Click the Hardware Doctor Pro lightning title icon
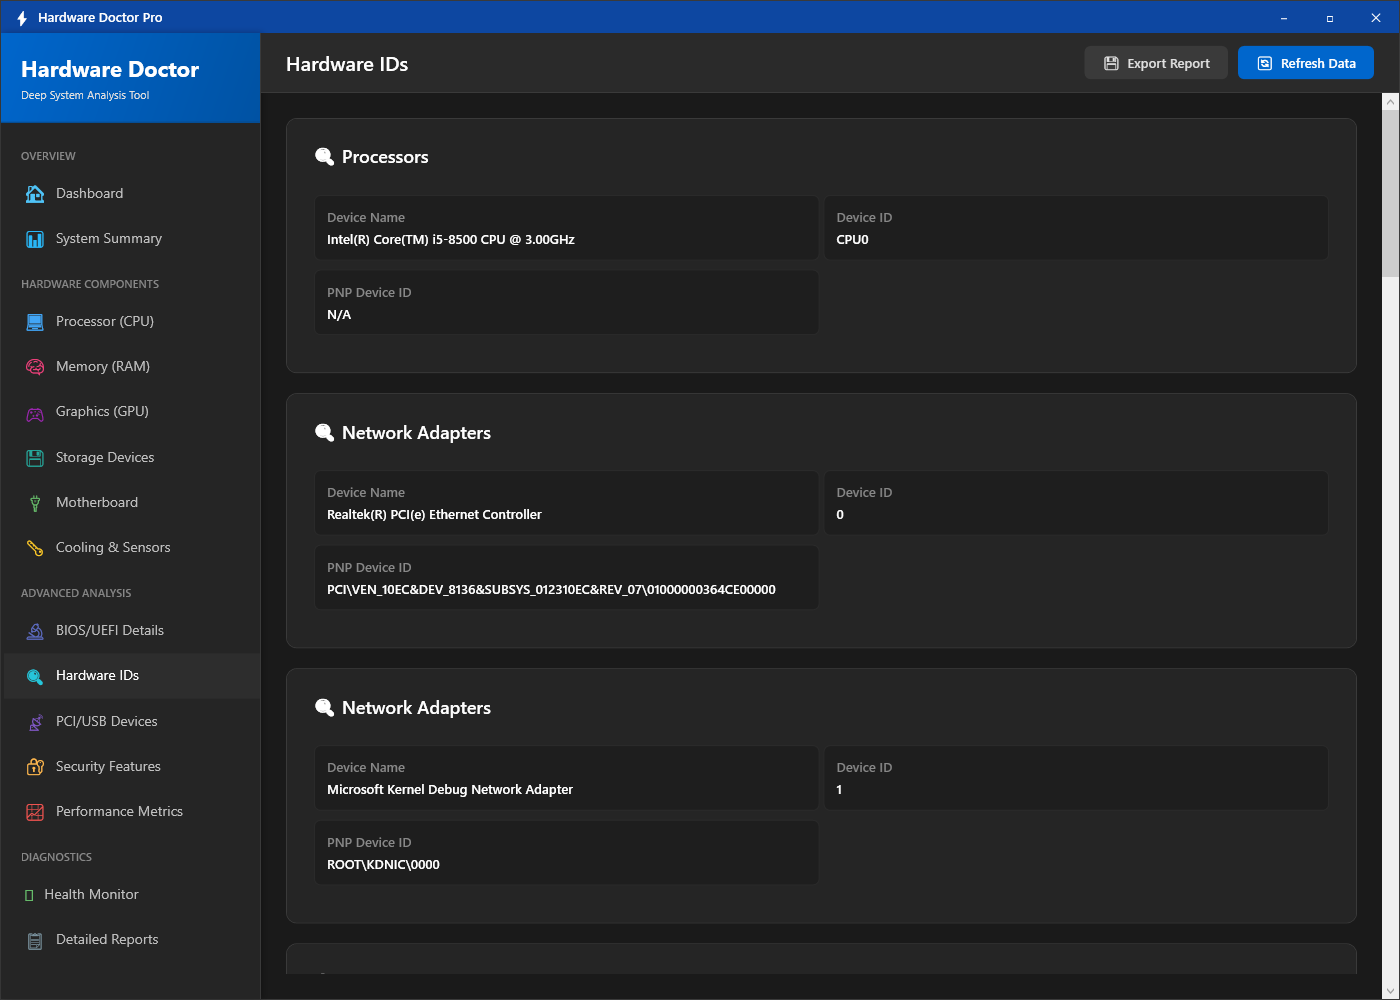The height and width of the screenshot is (1000, 1400). click(x=22, y=18)
